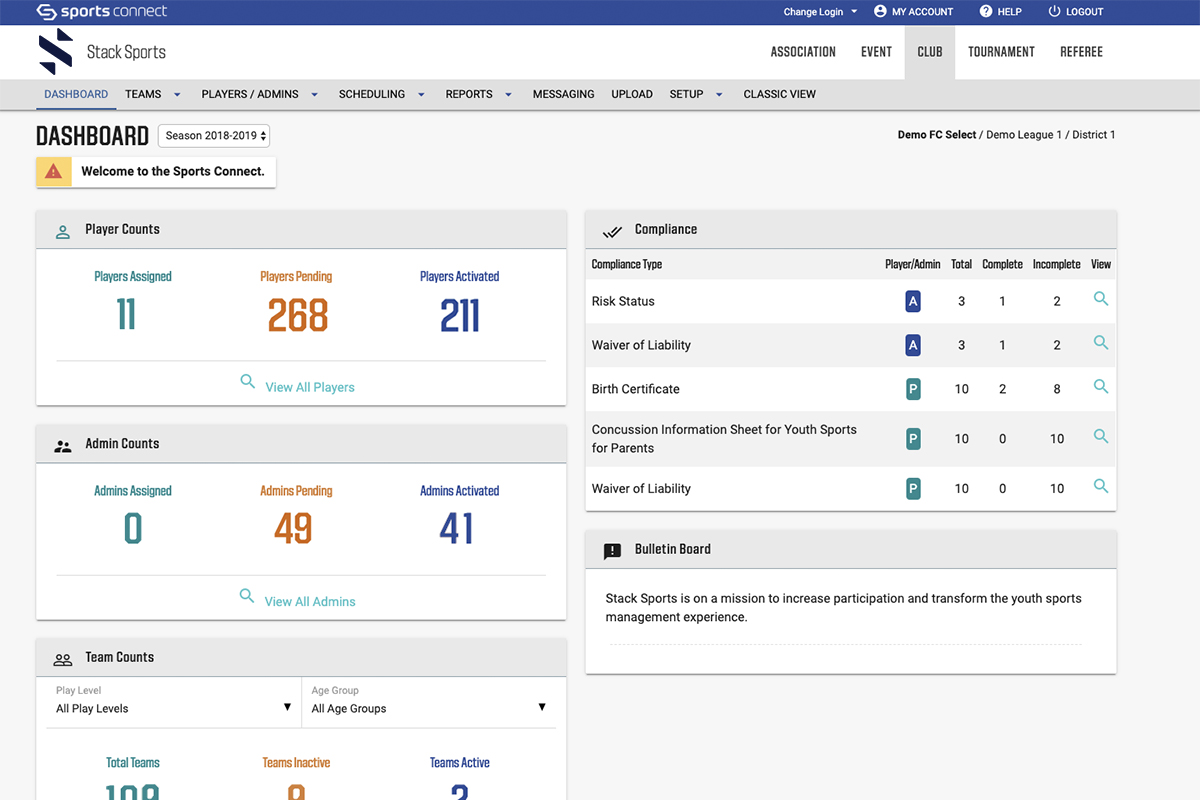Expand the Setup menu arrow
Image resolution: width=1200 pixels, height=800 pixels.
click(x=719, y=95)
